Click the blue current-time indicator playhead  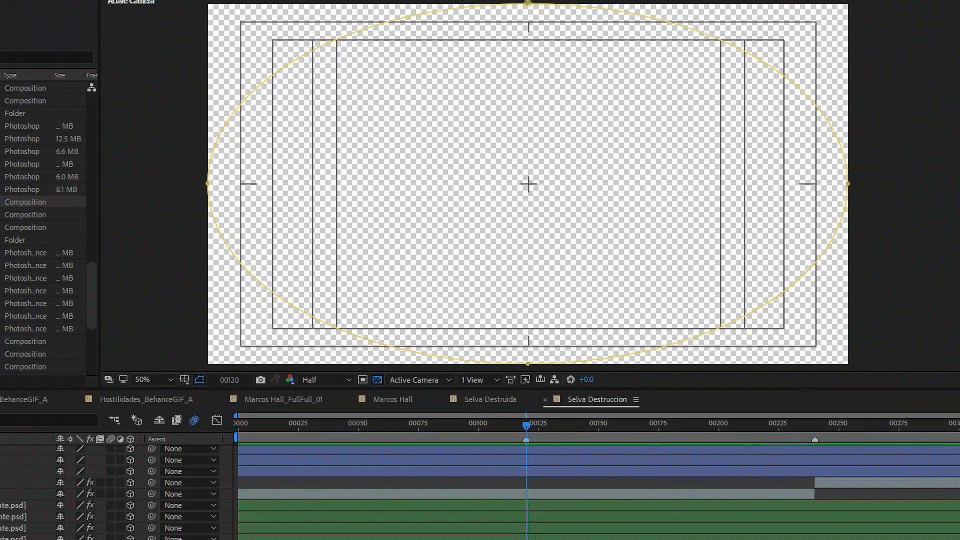526,426
